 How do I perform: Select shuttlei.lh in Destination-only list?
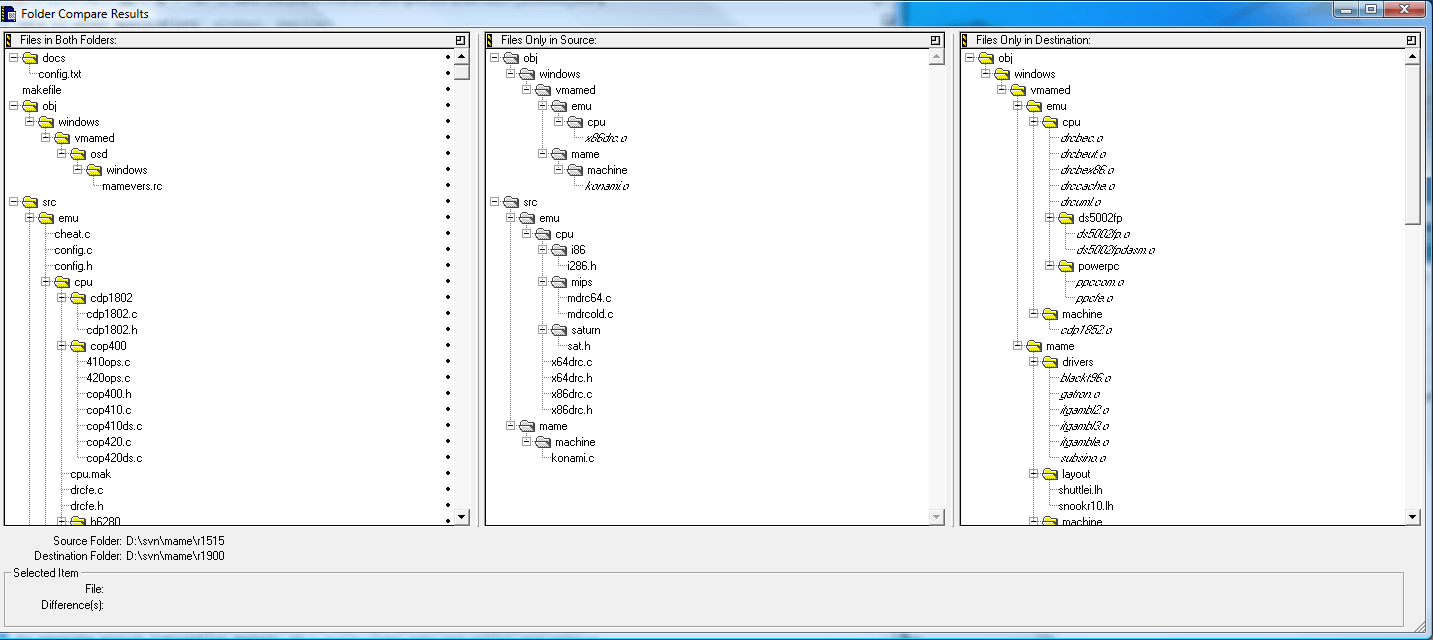[1080, 490]
